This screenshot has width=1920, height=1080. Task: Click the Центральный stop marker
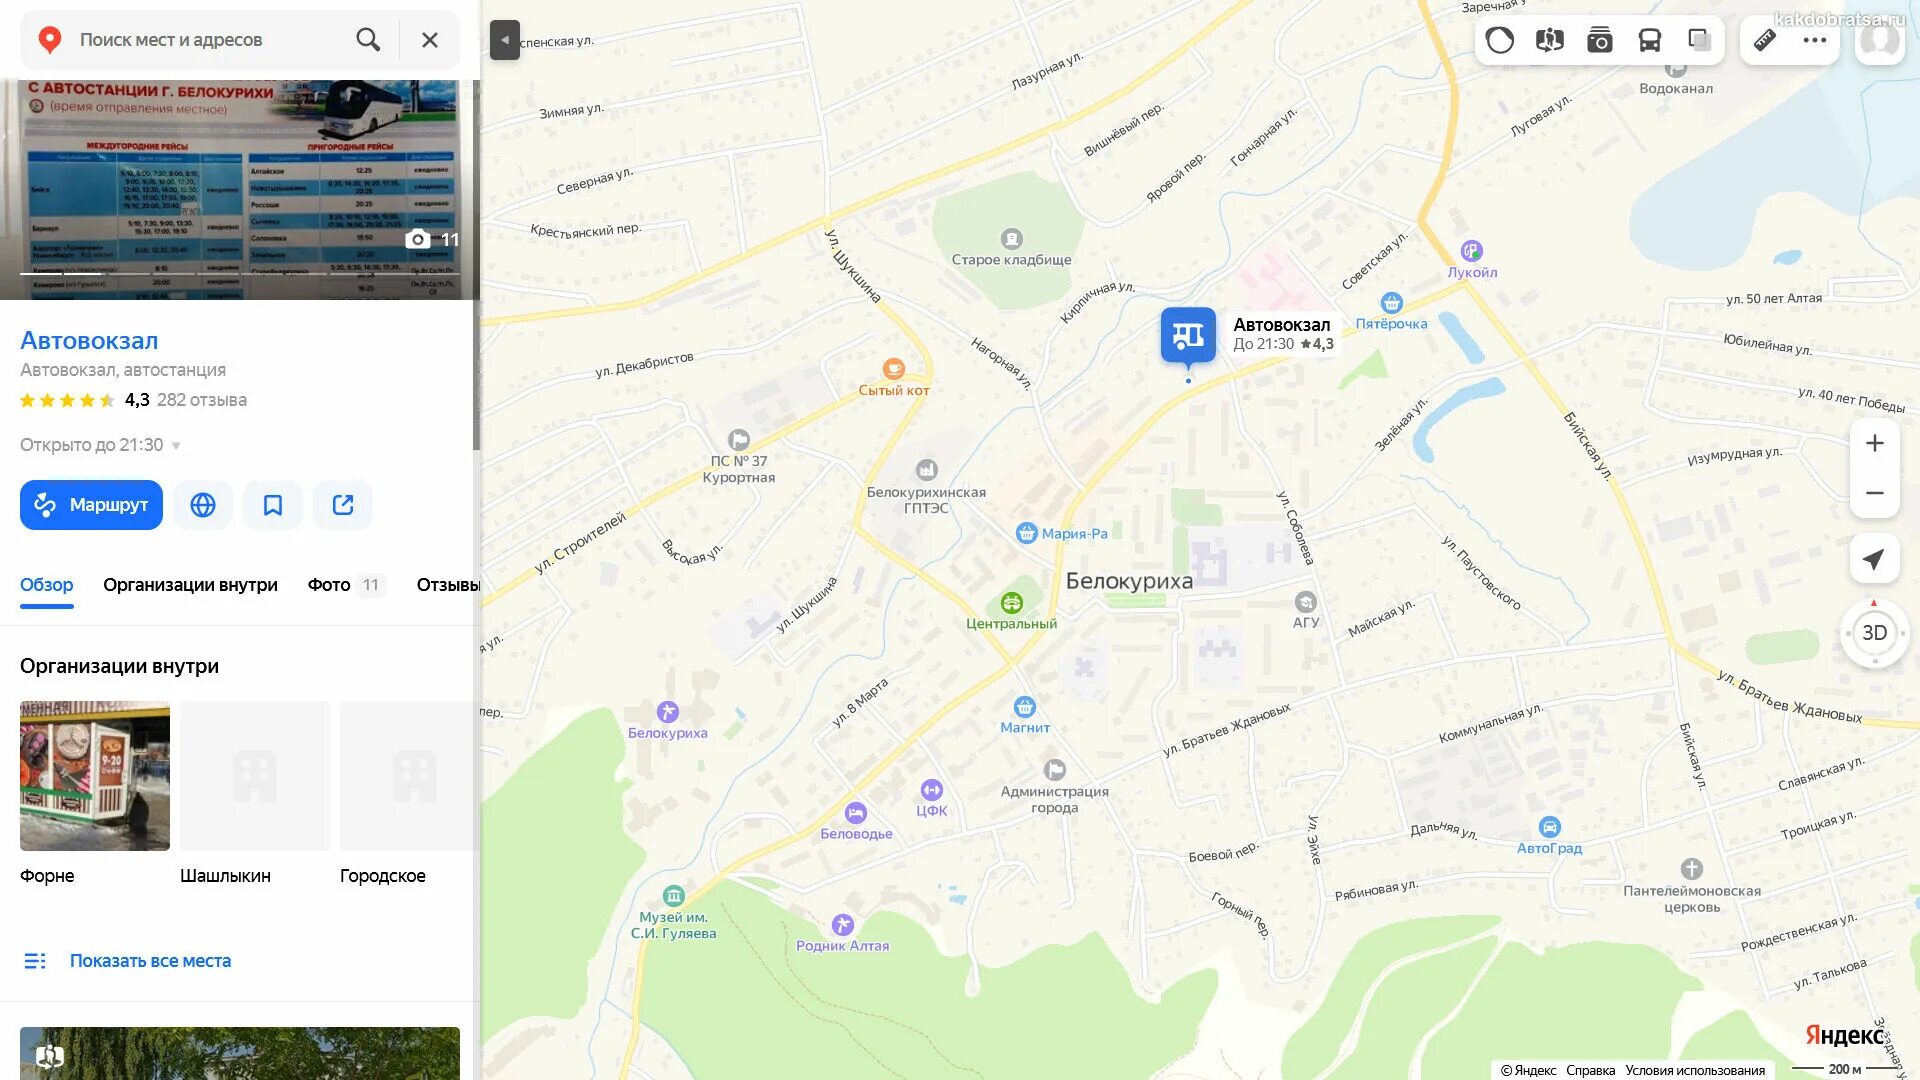pos(1012,603)
